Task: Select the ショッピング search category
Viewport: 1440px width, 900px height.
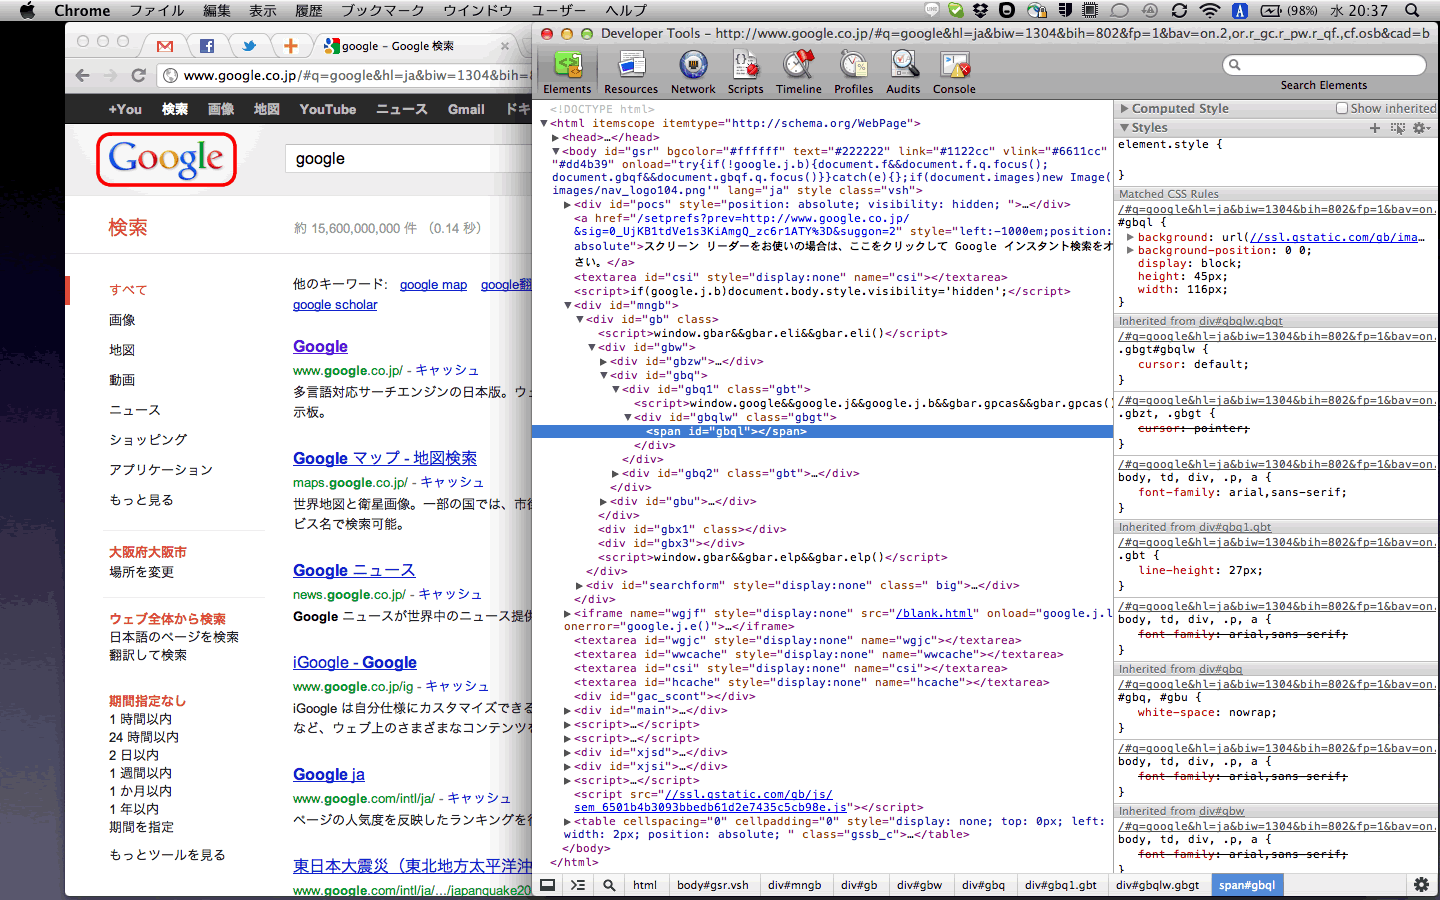Action: [x=148, y=440]
